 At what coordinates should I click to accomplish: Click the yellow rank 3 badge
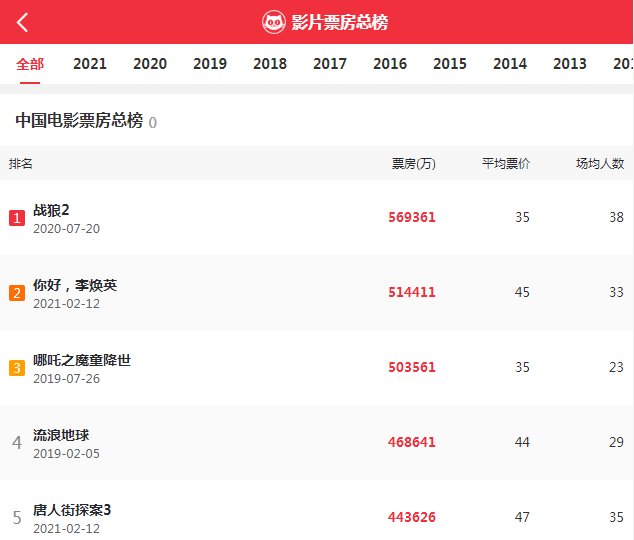pos(17,368)
